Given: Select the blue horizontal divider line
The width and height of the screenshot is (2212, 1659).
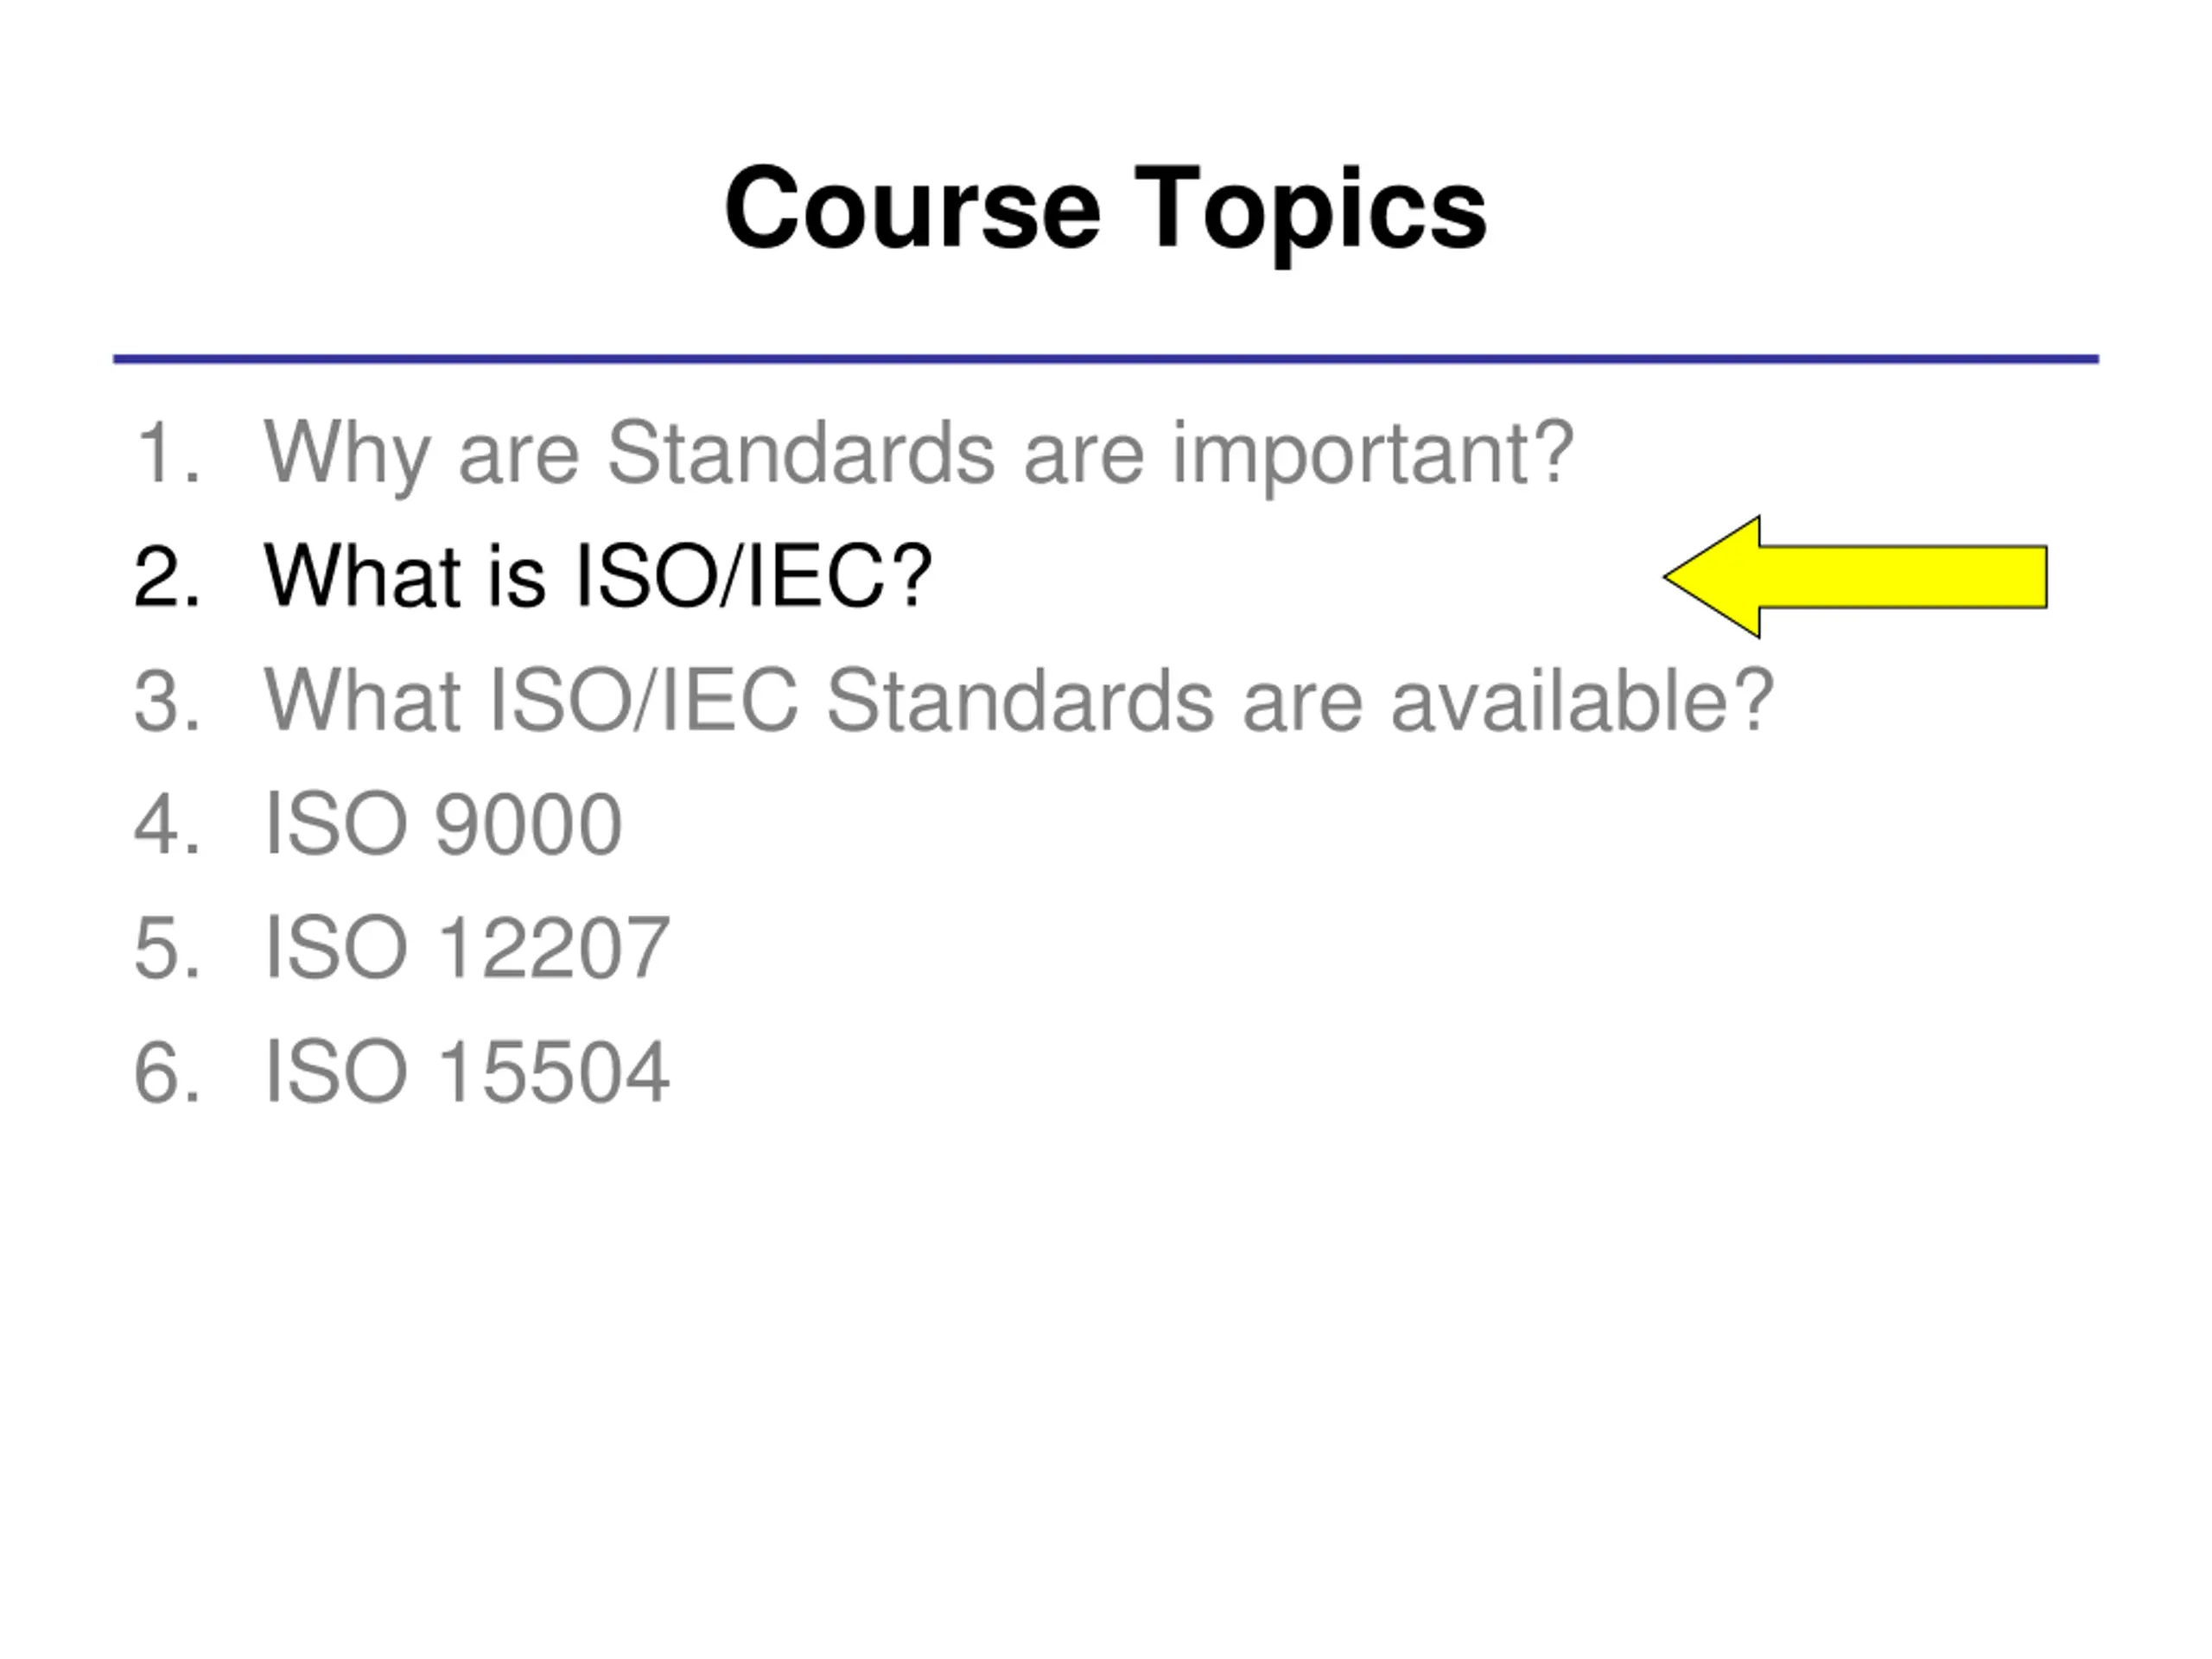Looking at the screenshot, I should click(1106, 359).
